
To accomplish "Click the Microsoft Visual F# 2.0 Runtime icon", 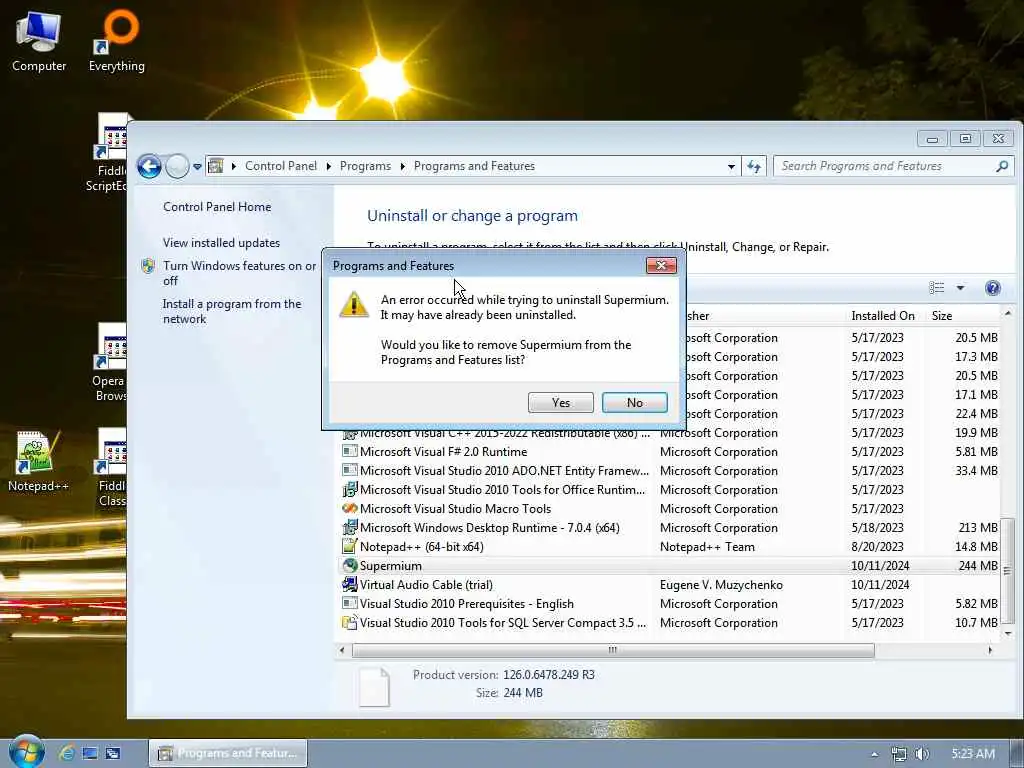I will click(349, 451).
